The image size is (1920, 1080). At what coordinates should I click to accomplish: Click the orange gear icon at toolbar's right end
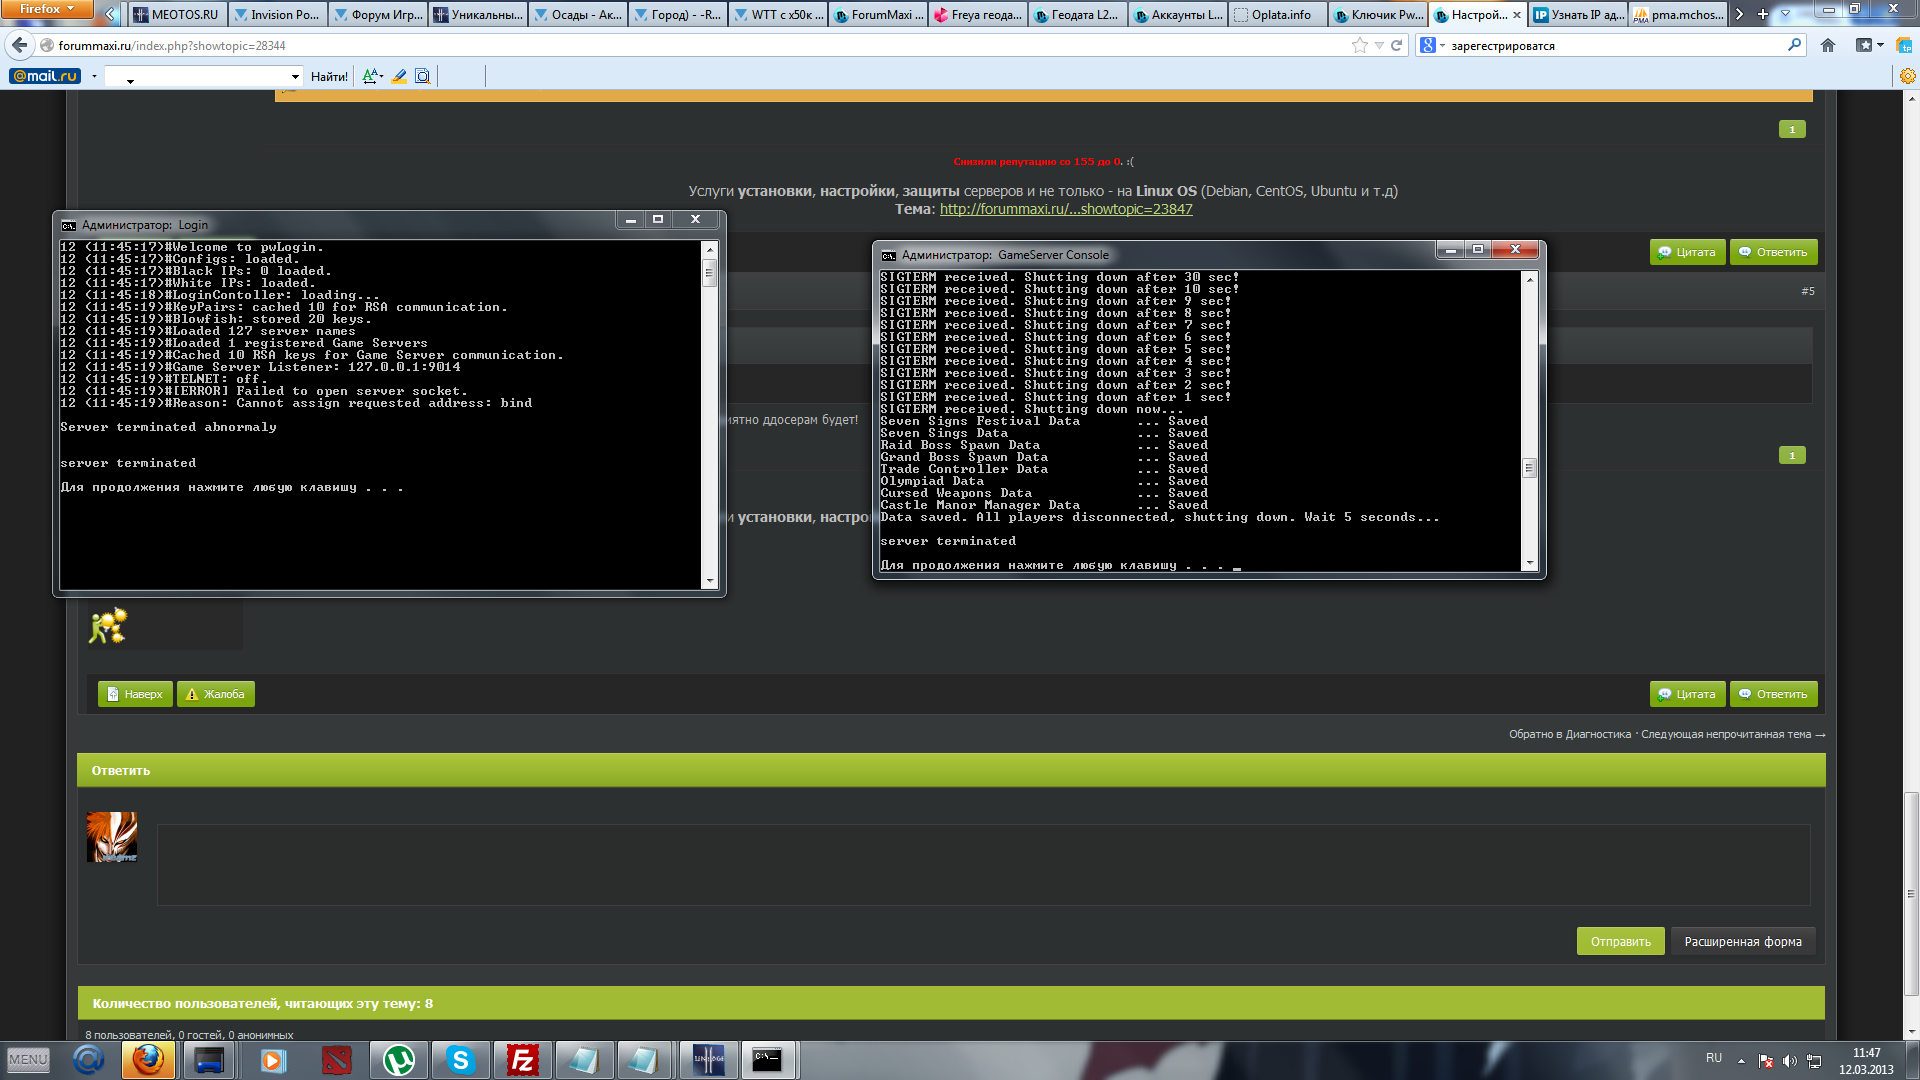pyautogui.click(x=1907, y=76)
